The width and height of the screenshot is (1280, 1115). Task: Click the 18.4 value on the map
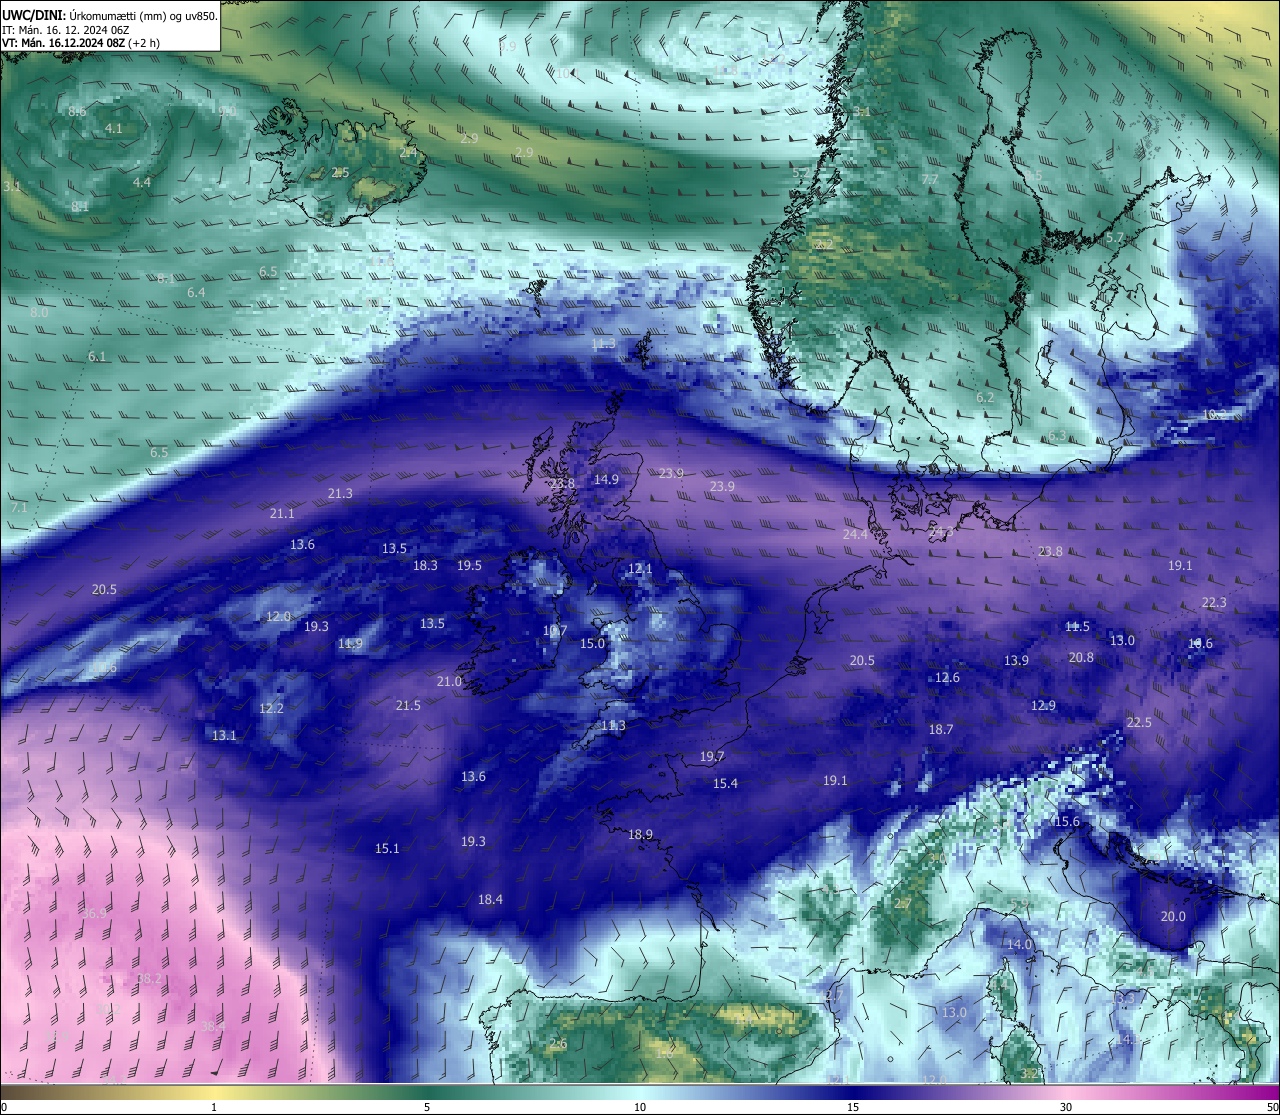(x=490, y=899)
